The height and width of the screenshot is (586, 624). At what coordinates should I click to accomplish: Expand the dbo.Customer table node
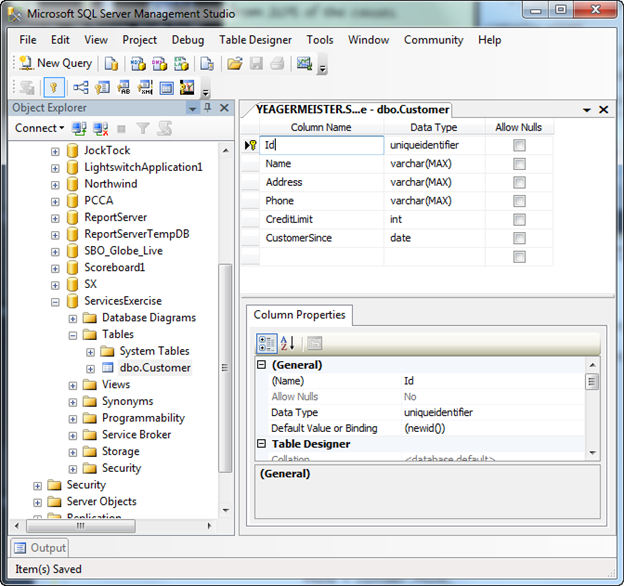(x=91, y=369)
